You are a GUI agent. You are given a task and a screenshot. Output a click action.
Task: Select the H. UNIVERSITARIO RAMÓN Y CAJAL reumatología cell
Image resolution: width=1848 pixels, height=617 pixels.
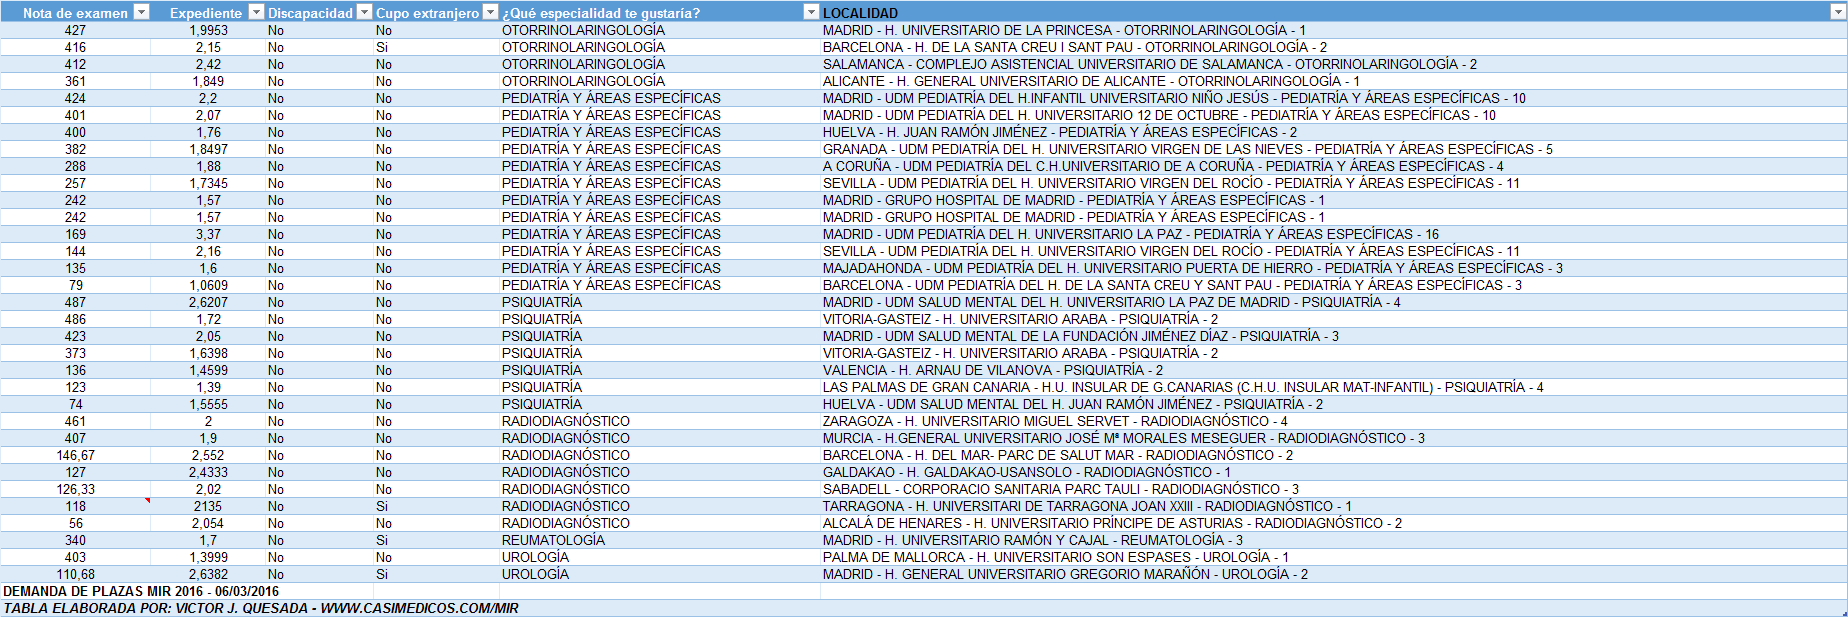point(1333,540)
